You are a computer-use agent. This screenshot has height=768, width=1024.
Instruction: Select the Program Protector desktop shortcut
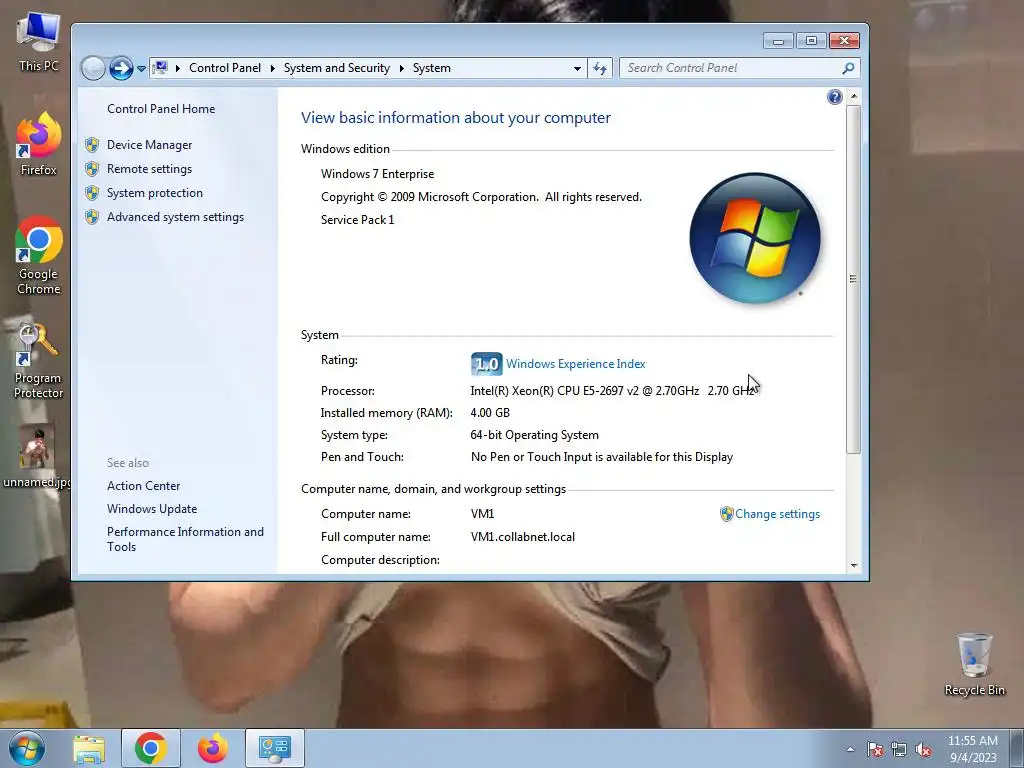(x=38, y=360)
